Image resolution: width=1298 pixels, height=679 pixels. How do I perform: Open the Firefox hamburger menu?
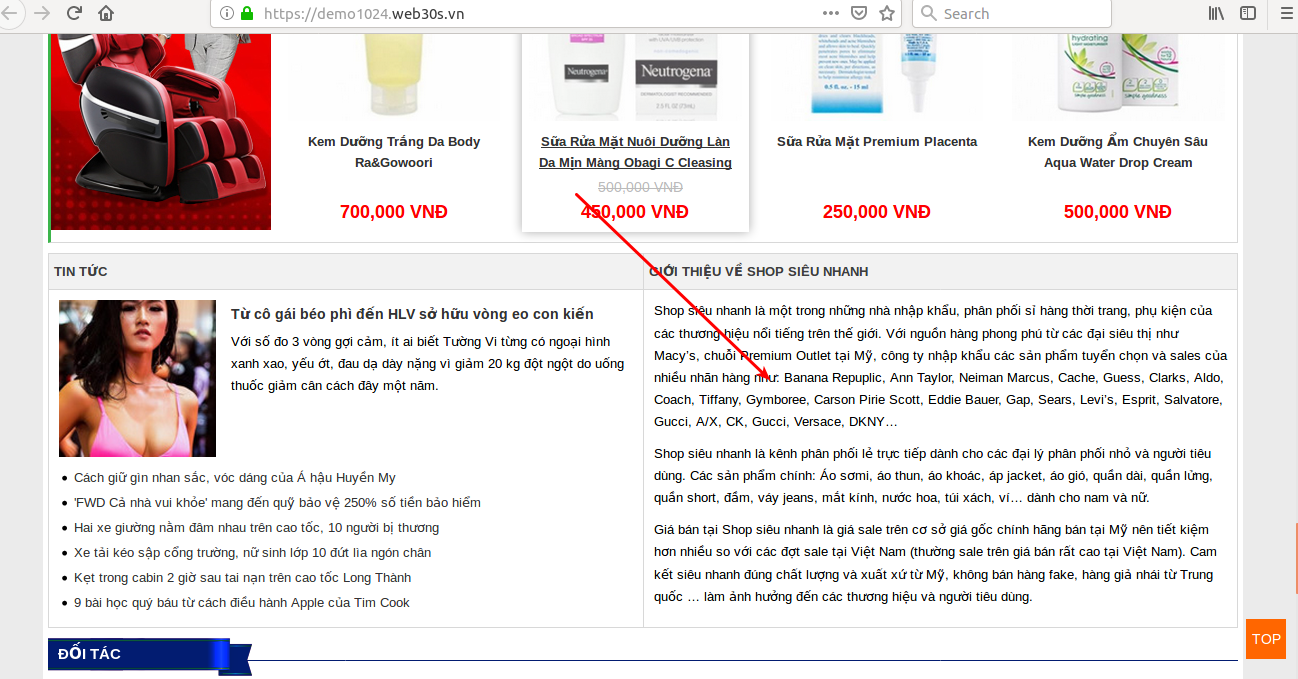1286,13
